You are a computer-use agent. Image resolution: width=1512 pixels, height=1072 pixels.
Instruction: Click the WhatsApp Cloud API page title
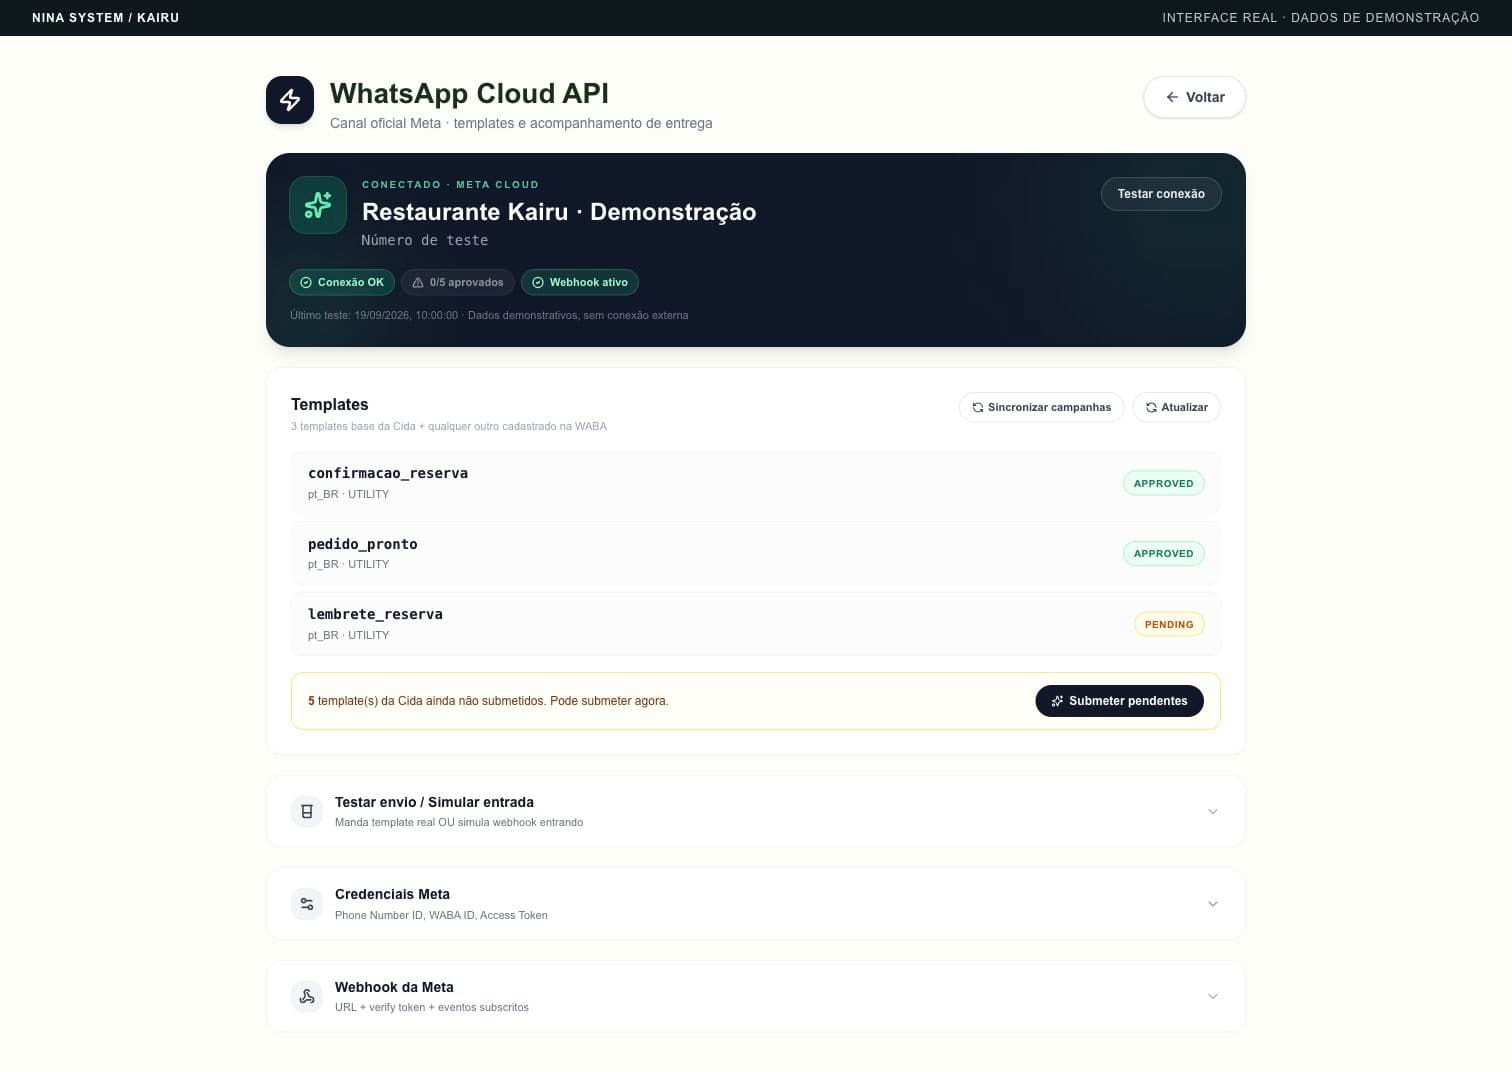(469, 93)
